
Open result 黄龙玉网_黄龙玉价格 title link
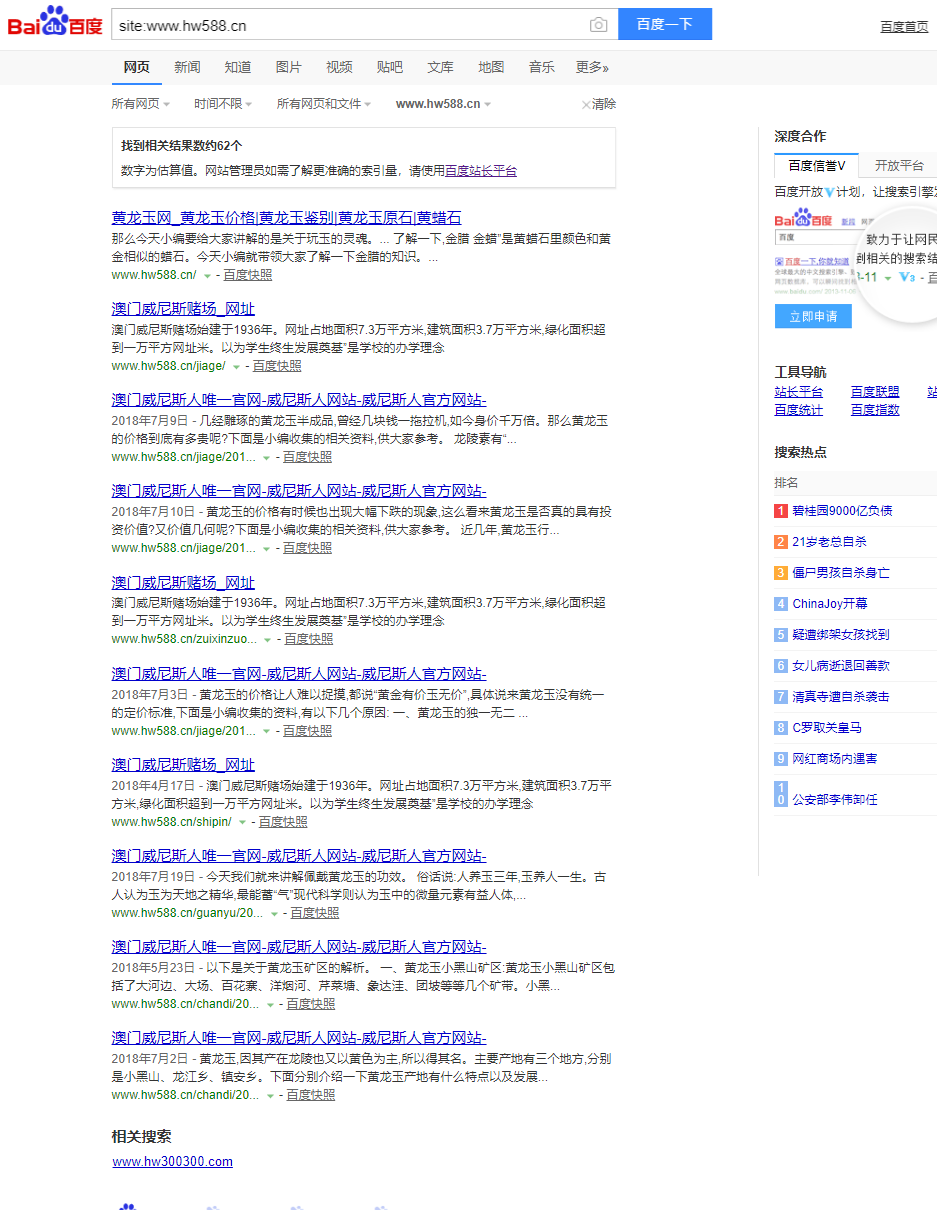[286, 218]
